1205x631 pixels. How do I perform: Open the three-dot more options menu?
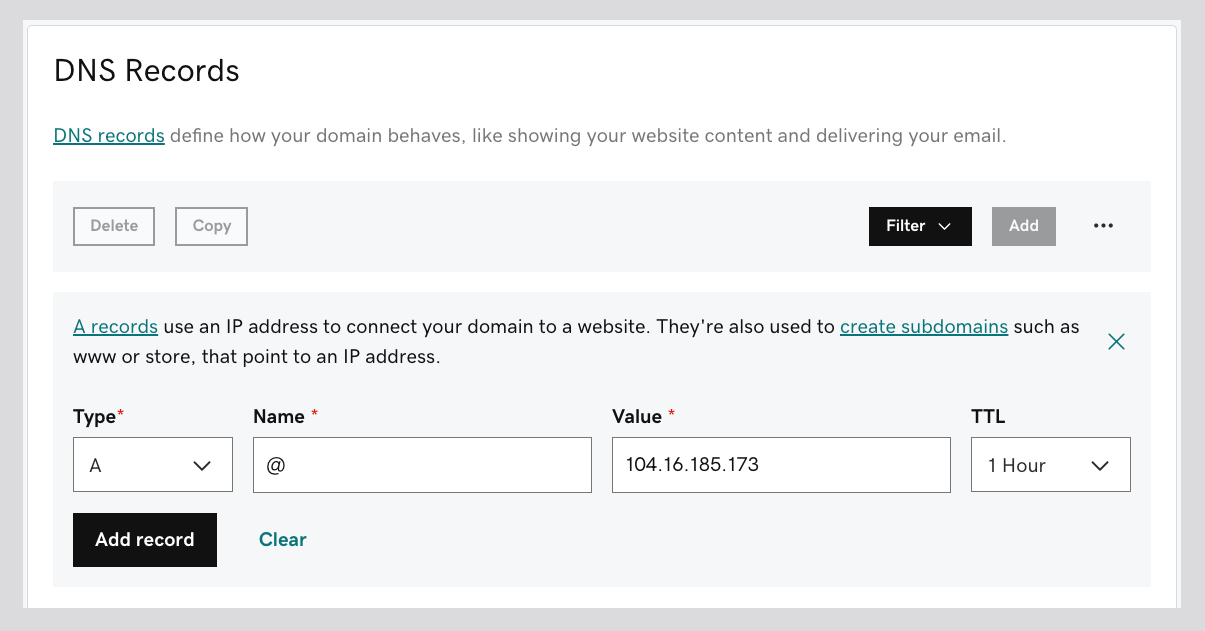pyautogui.click(x=1103, y=226)
